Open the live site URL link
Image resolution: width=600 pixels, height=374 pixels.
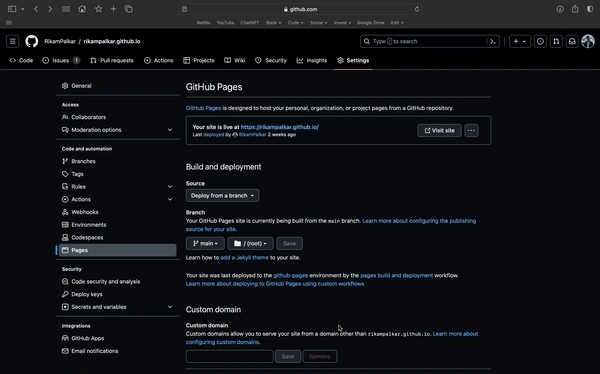[280, 127]
